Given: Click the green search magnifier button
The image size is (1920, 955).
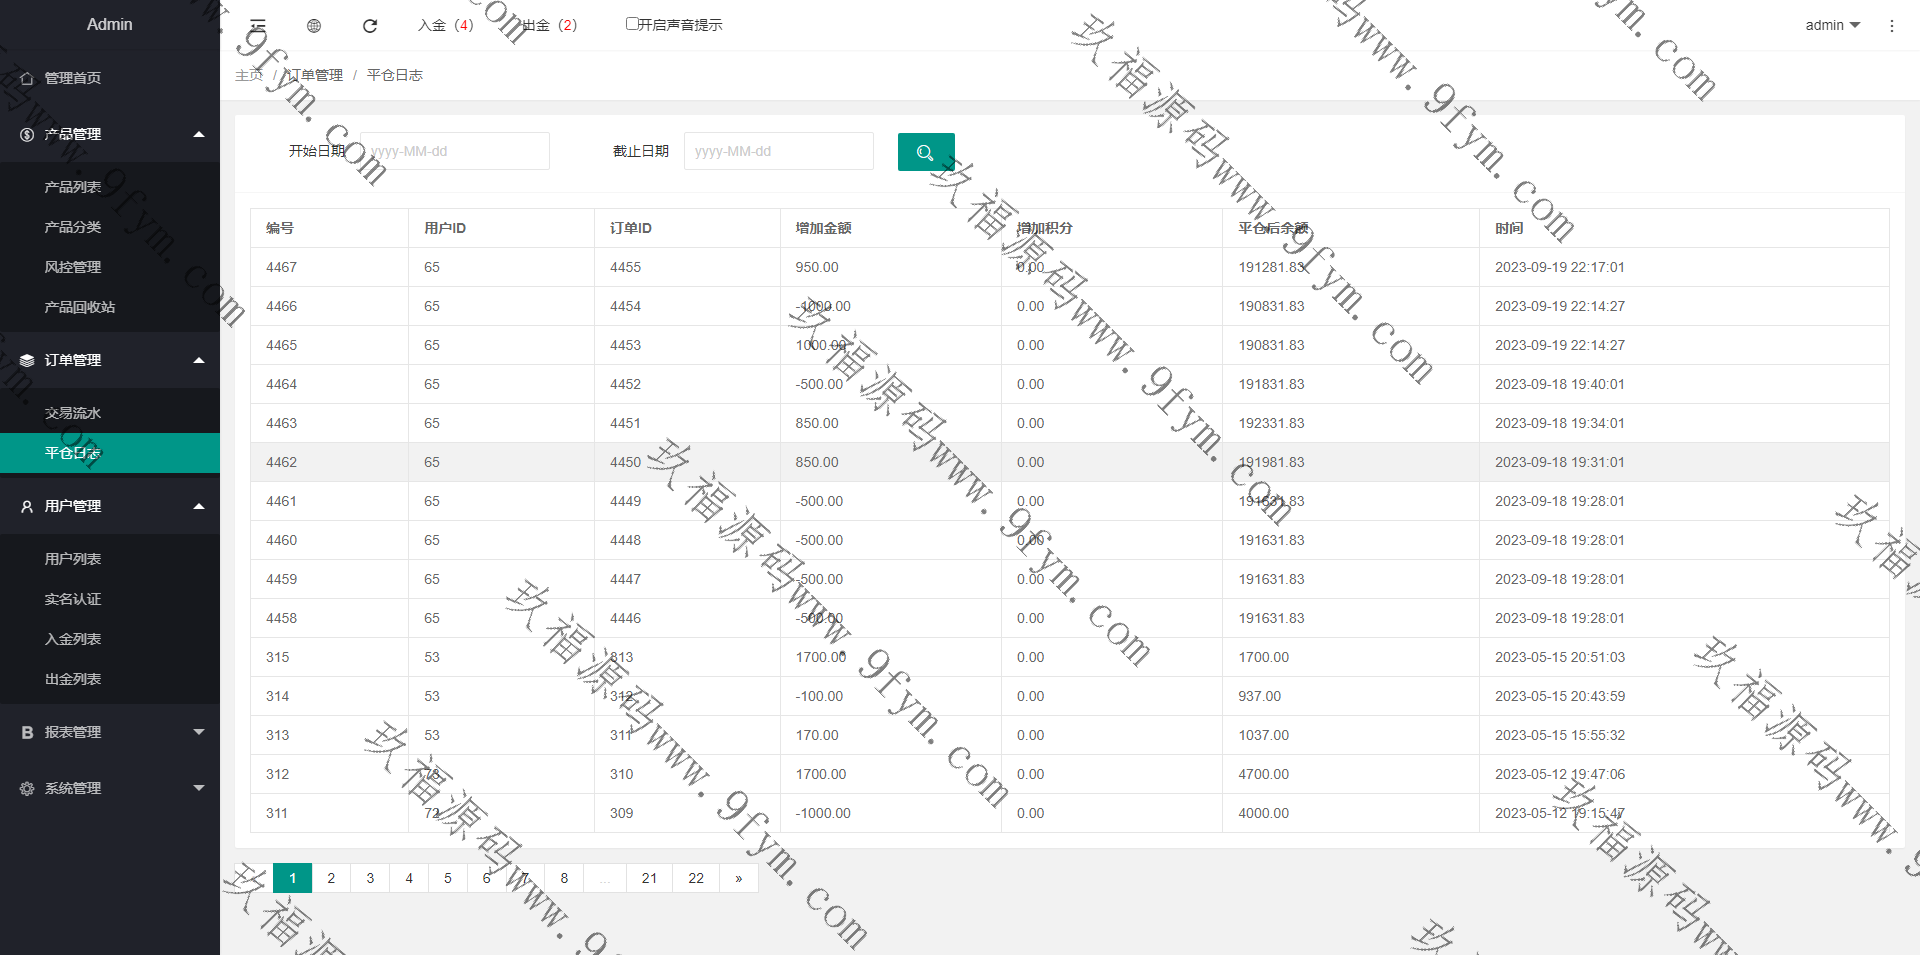Looking at the screenshot, I should pyautogui.click(x=925, y=152).
